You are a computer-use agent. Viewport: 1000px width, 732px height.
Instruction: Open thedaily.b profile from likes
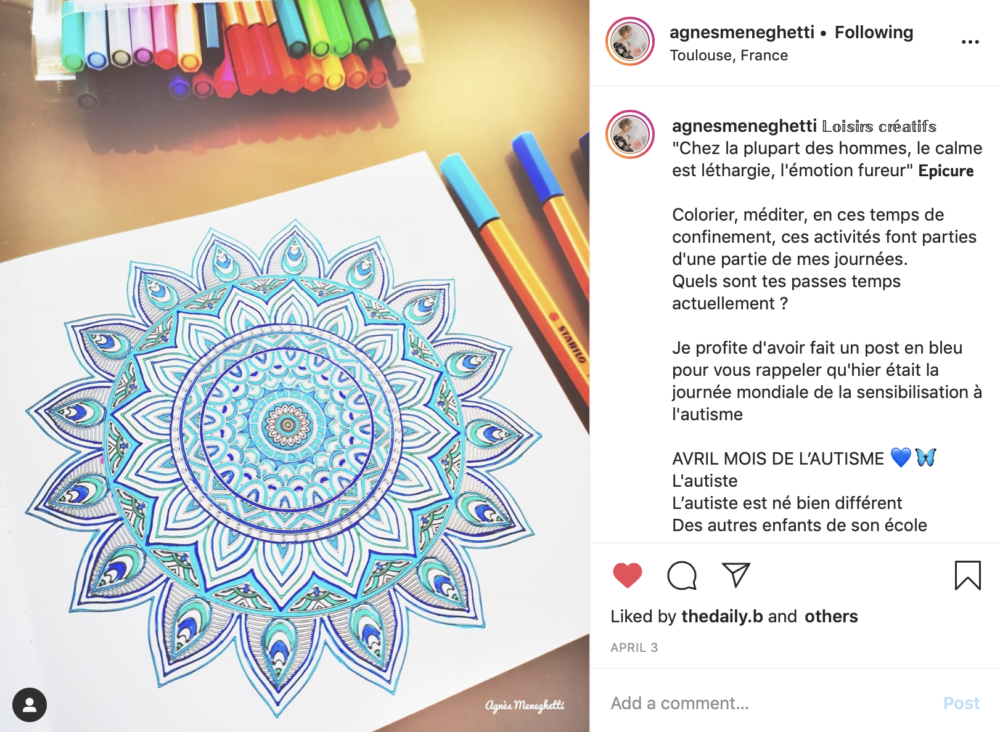pos(722,616)
